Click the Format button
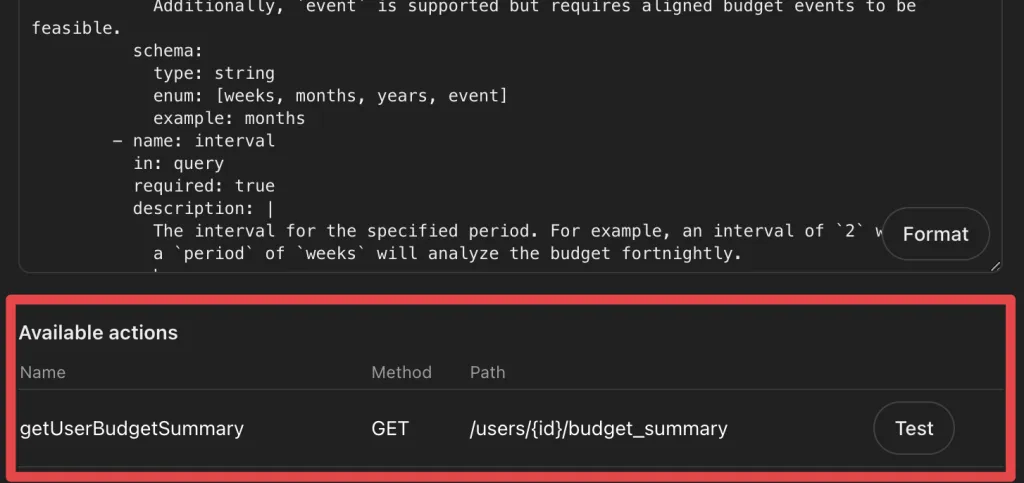Screen dimensions: 1024x483 click(x=935, y=234)
